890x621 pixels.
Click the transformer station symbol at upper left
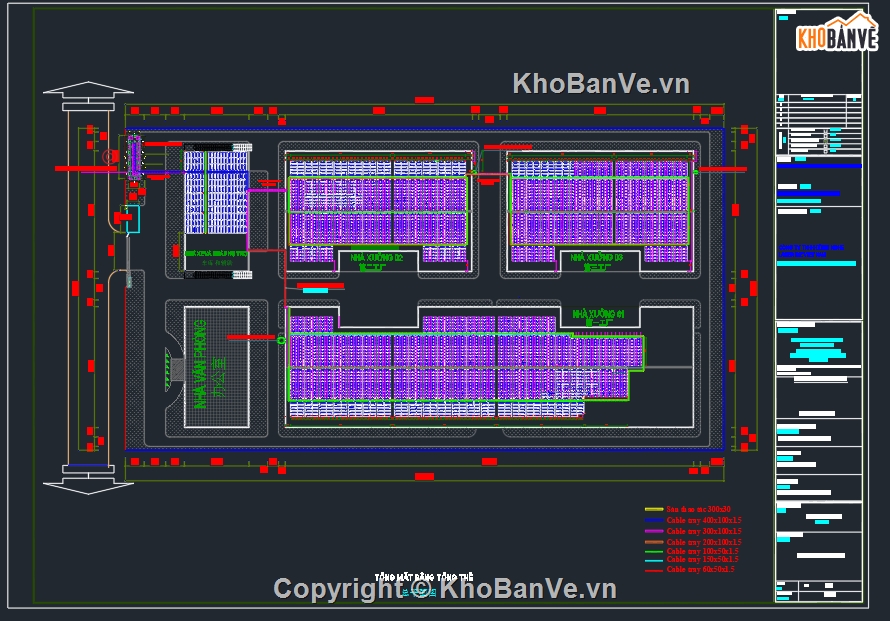[x=133, y=155]
